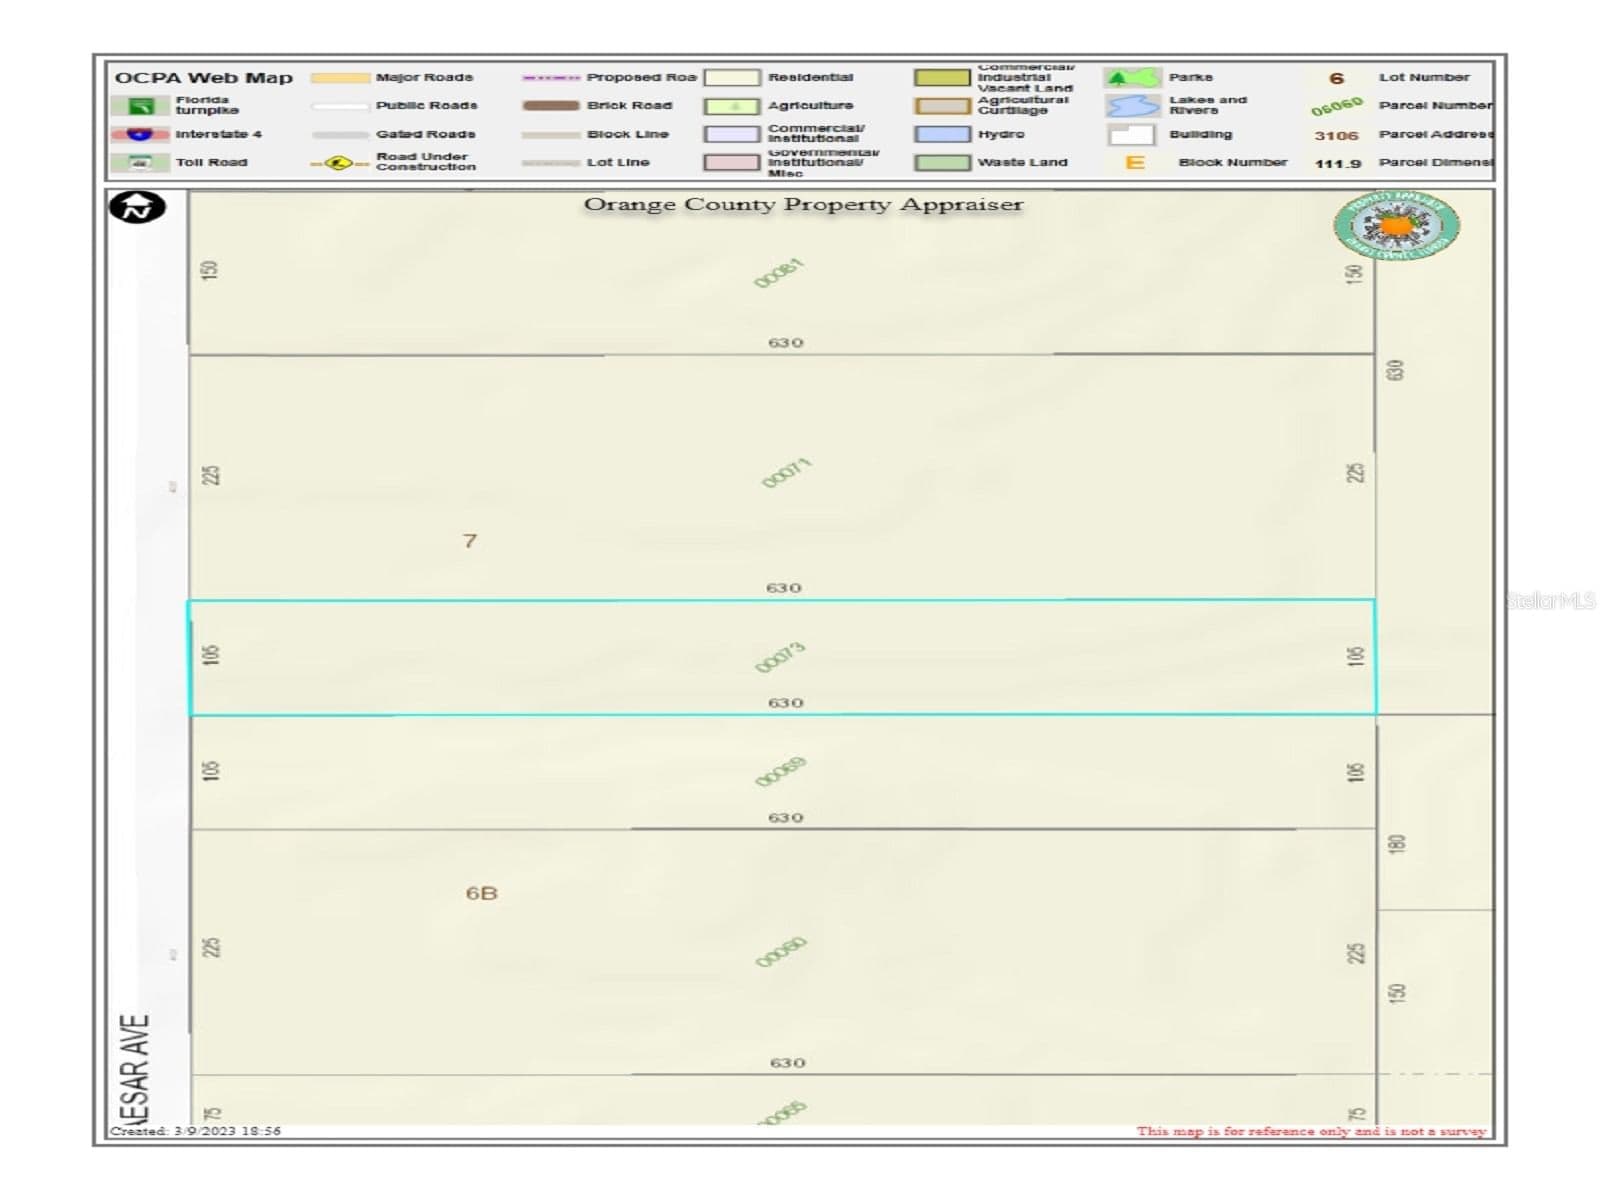The height and width of the screenshot is (1200, 1600).
Task: Click the Public Roads white swatch
Action: (340, 105)
